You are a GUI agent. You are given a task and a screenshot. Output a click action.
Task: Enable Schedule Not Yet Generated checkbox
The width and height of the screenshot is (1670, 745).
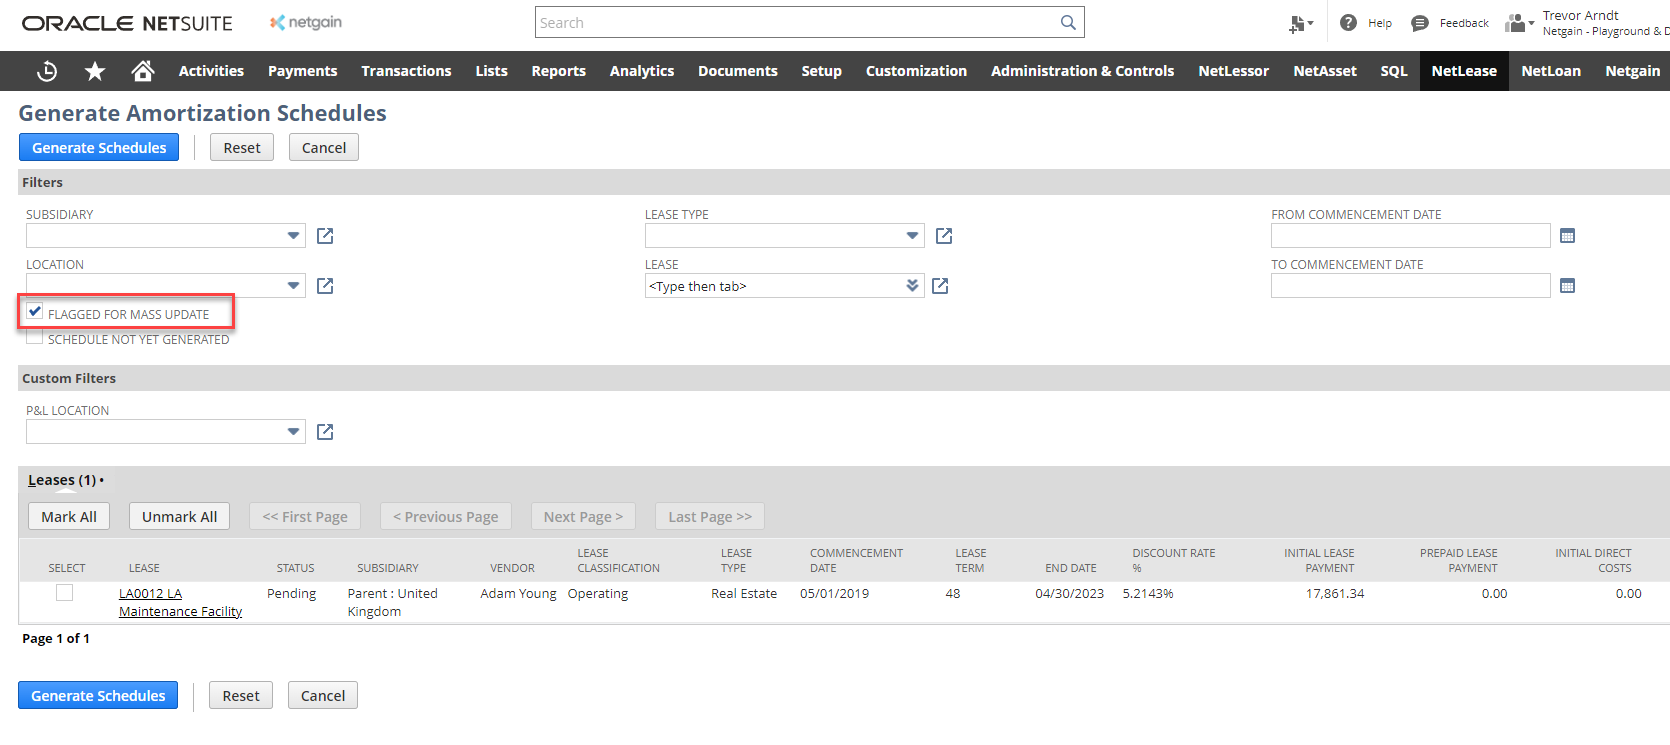click(35, 338)
